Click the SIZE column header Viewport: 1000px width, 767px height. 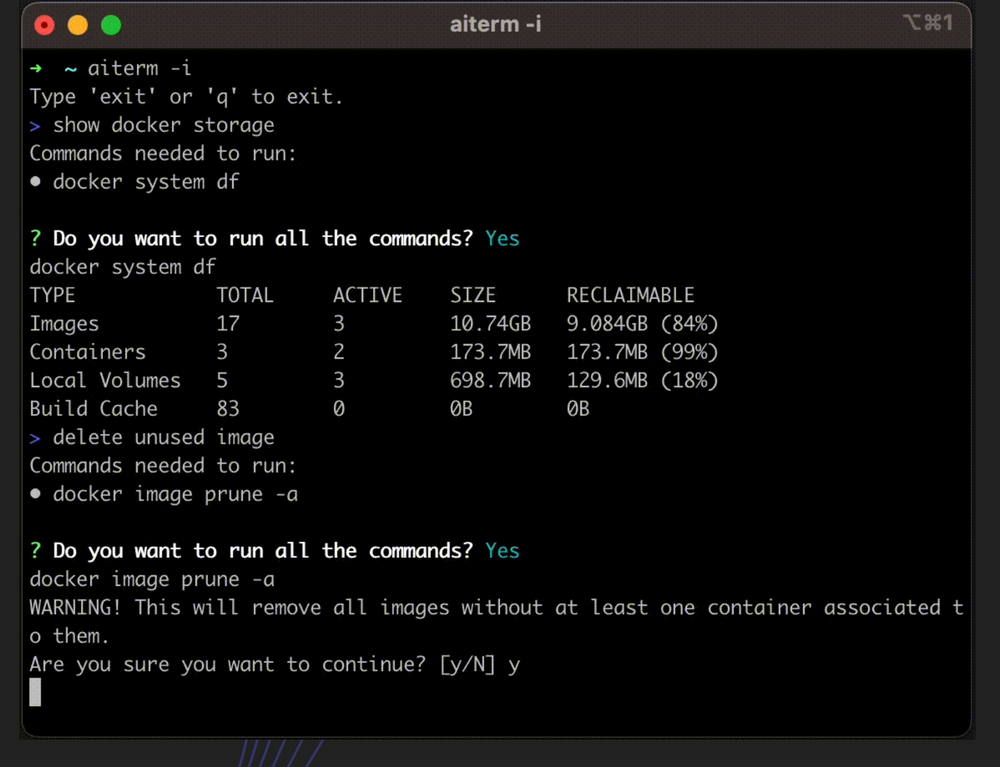click(473, 295)
